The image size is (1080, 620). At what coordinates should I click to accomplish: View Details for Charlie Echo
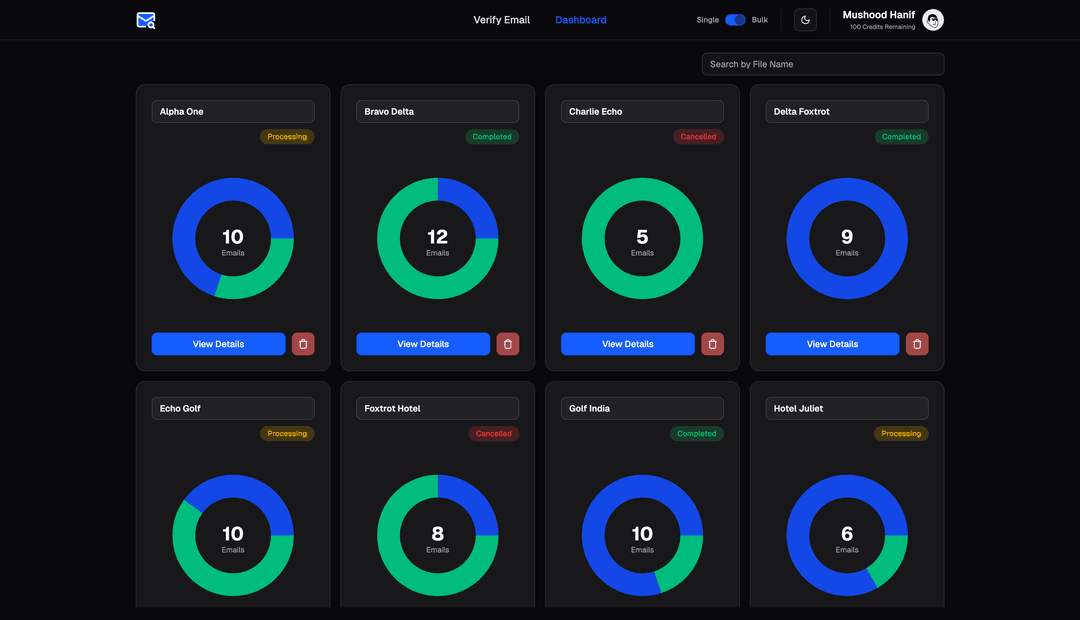(x=627, y=344)
